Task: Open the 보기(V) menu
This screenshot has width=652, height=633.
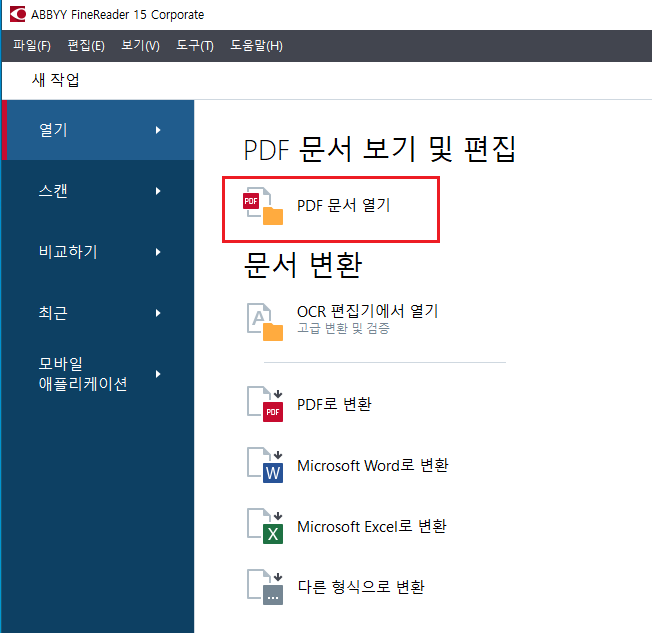Action: pos(141,45)
